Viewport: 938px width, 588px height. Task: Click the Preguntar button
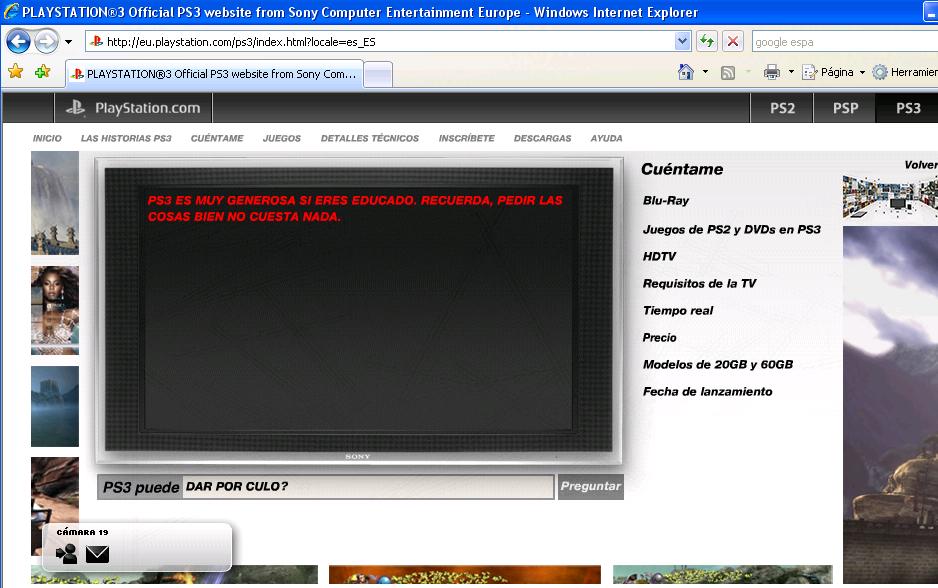590,486
